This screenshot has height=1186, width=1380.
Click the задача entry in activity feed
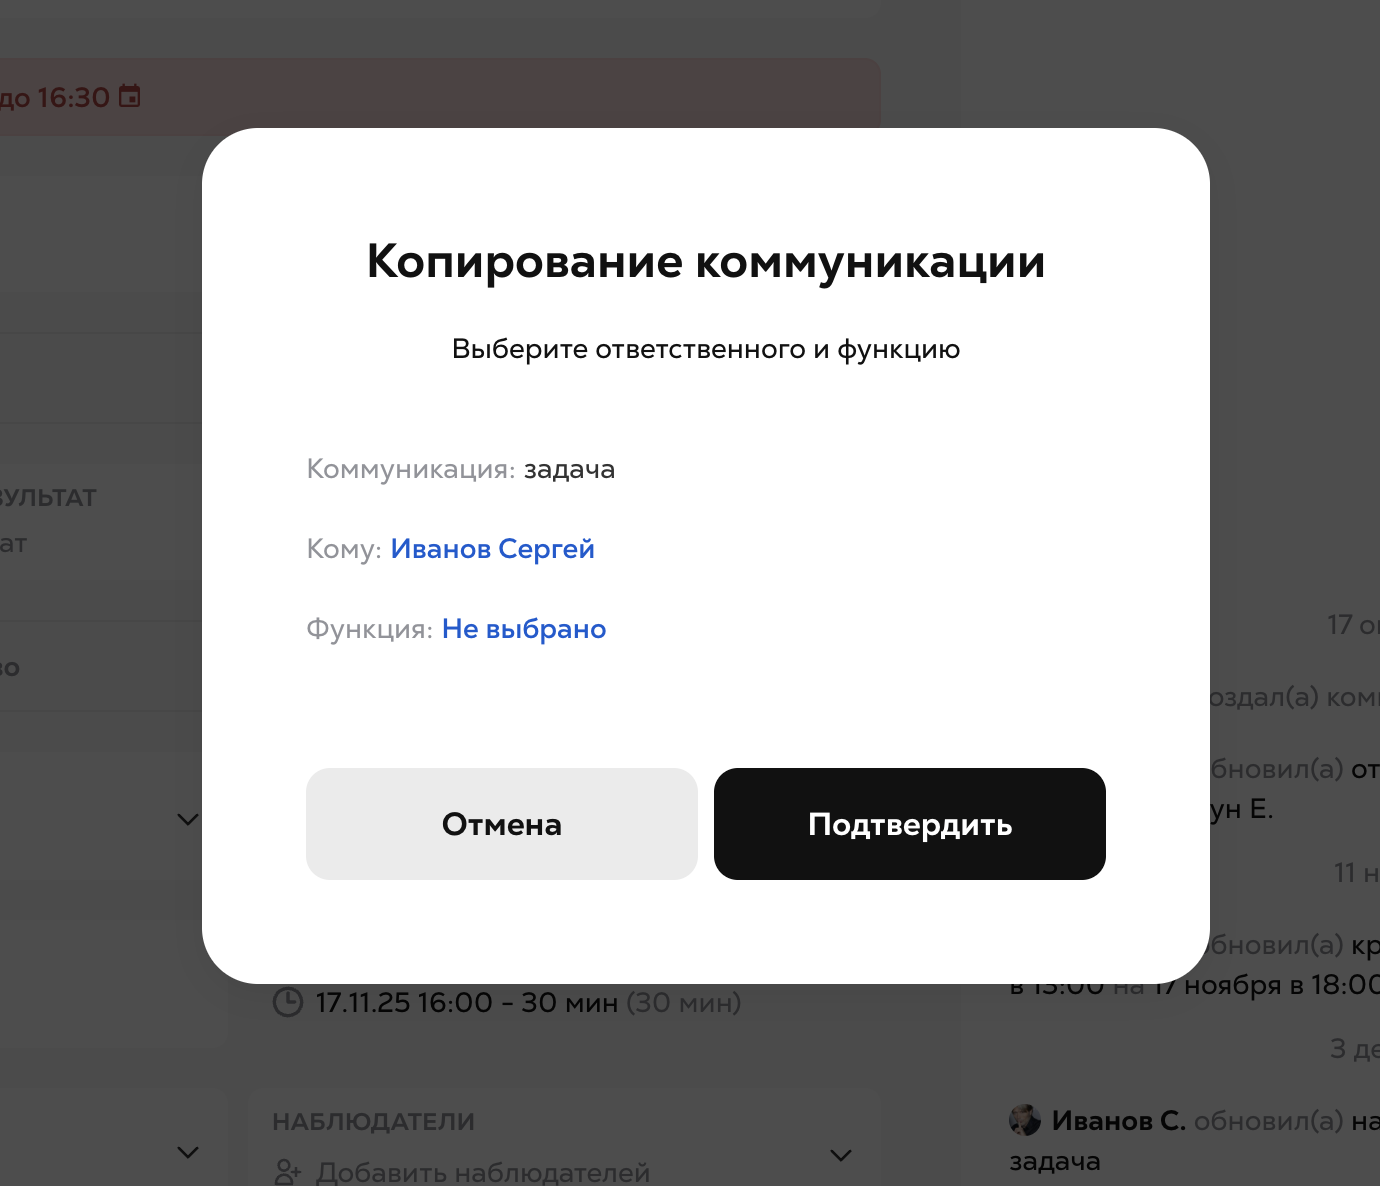click(x=1055, y=1161)
